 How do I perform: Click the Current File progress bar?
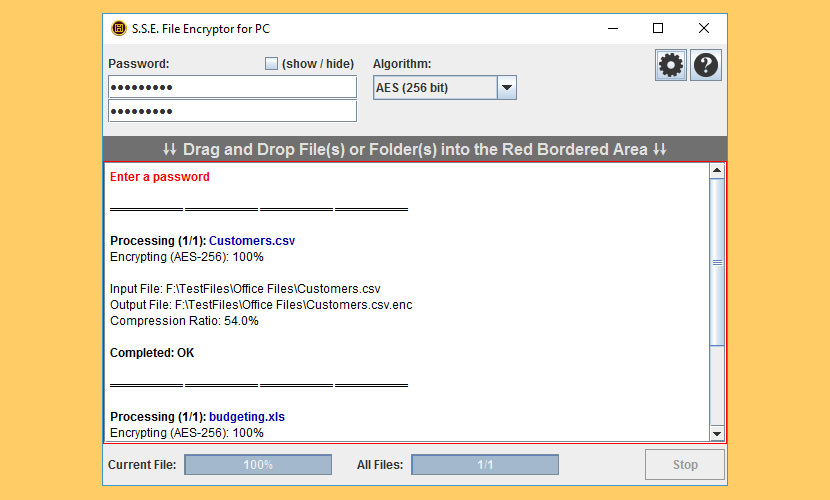[x=258, y=465]
